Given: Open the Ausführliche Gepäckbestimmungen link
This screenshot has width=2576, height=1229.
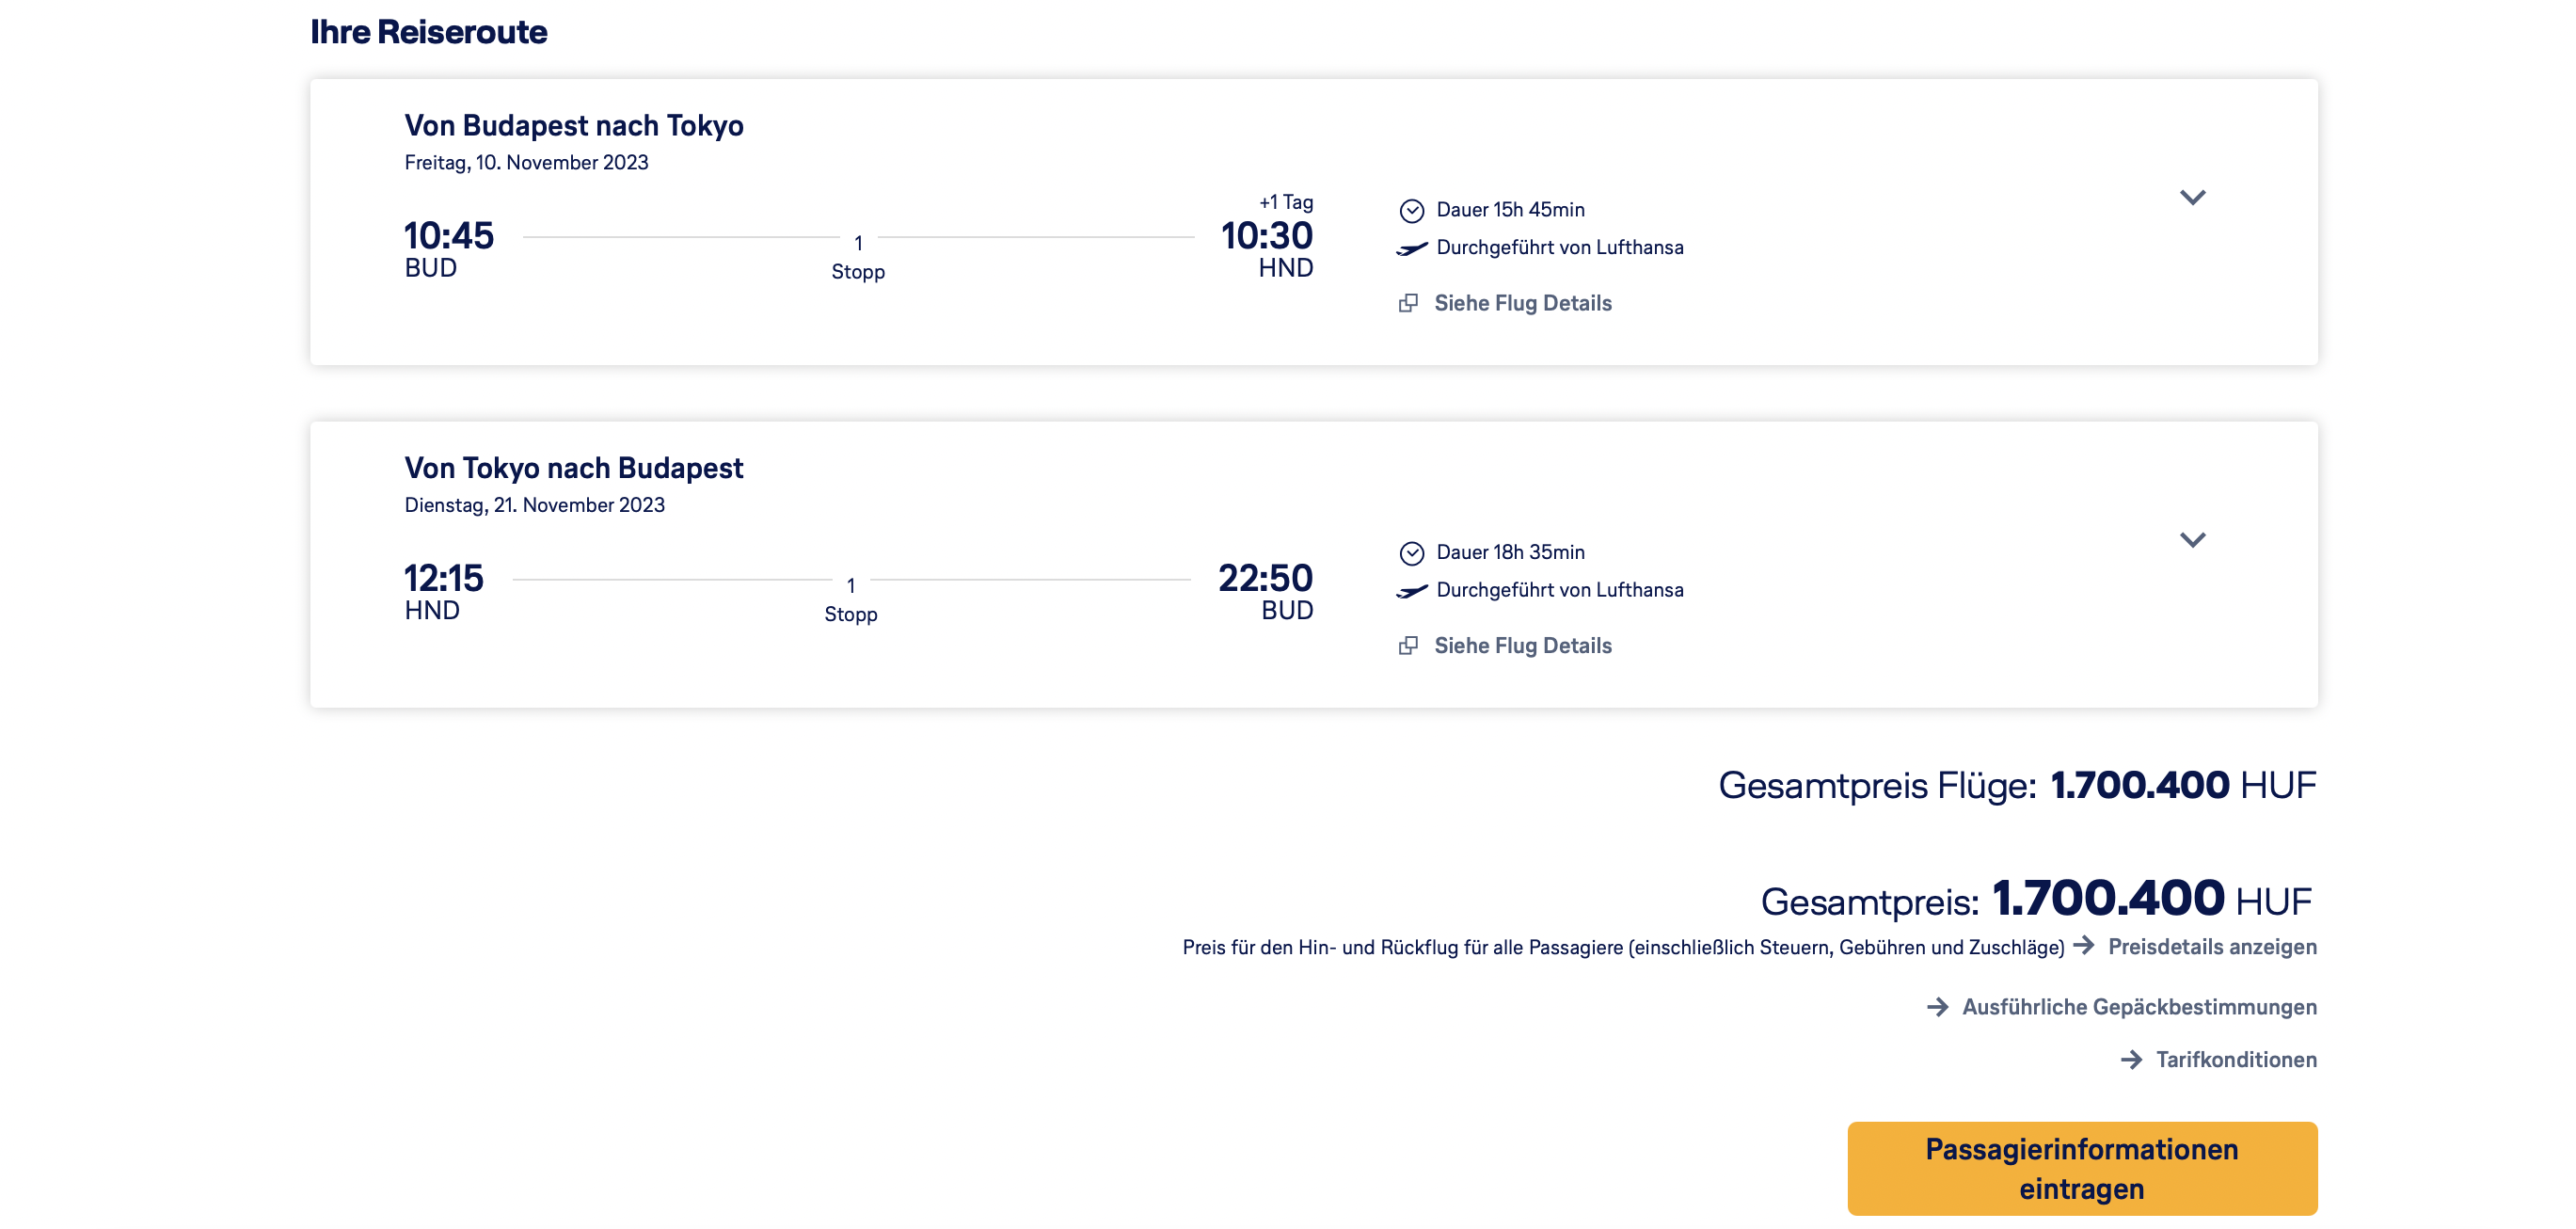Looking at the screenshot, I should coord(2138,1007).
